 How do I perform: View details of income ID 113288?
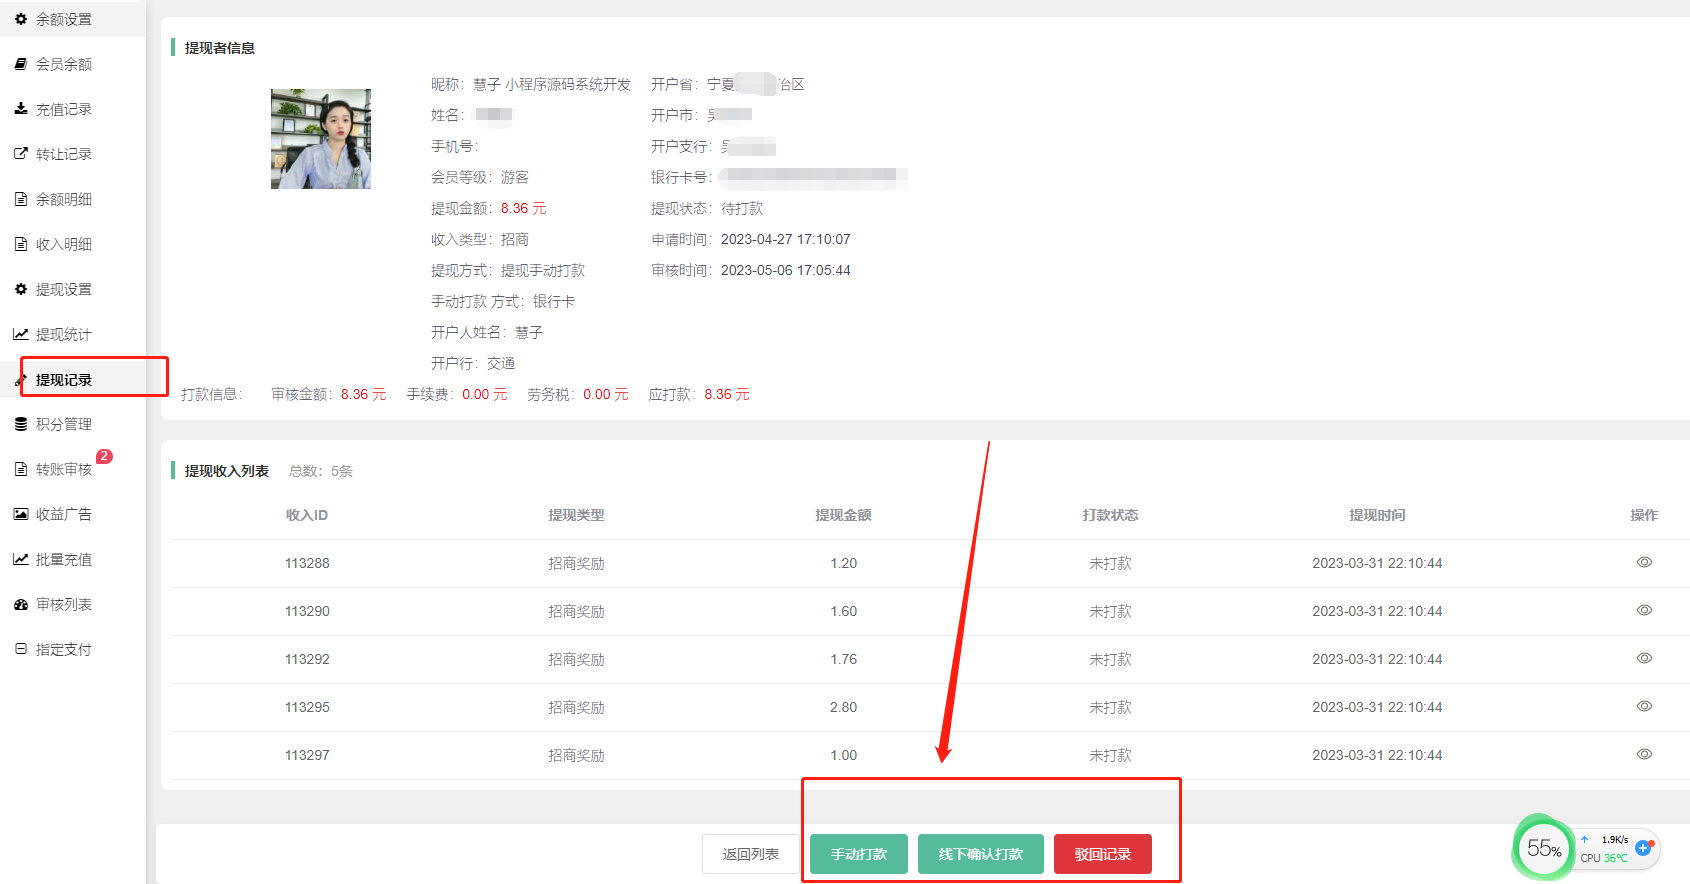point(1643,563)
